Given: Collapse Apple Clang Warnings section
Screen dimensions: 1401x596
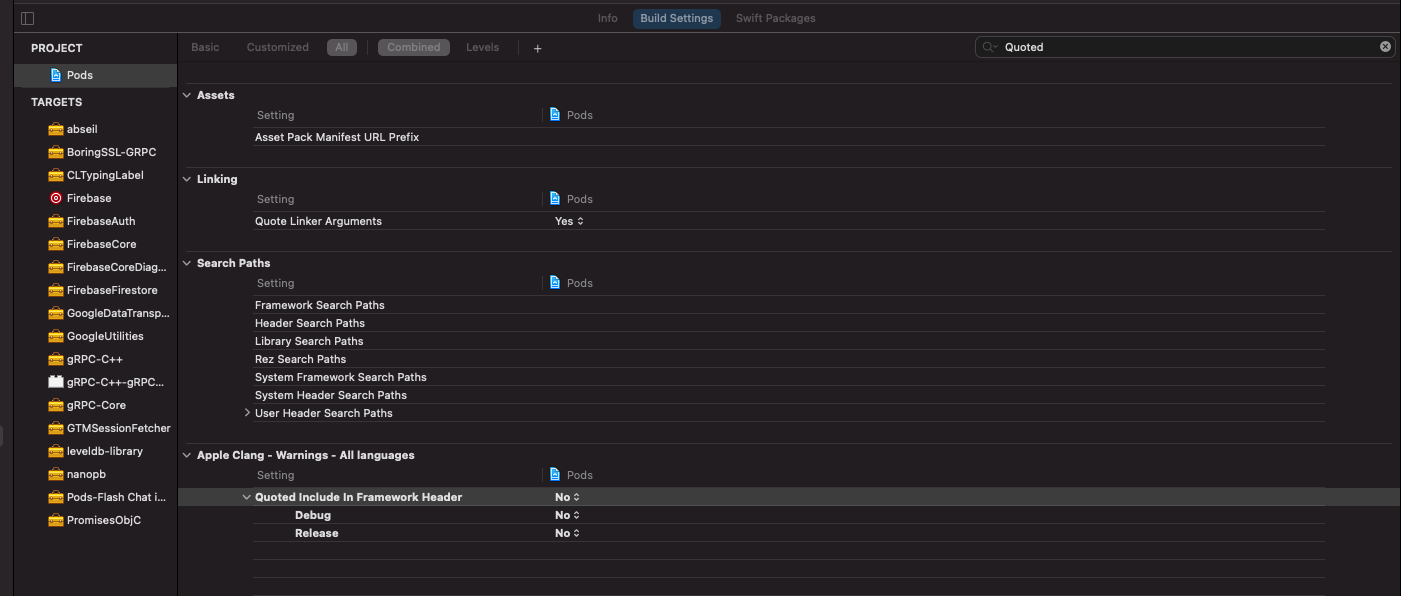Looking at the screenshot, I should point(187,455).
